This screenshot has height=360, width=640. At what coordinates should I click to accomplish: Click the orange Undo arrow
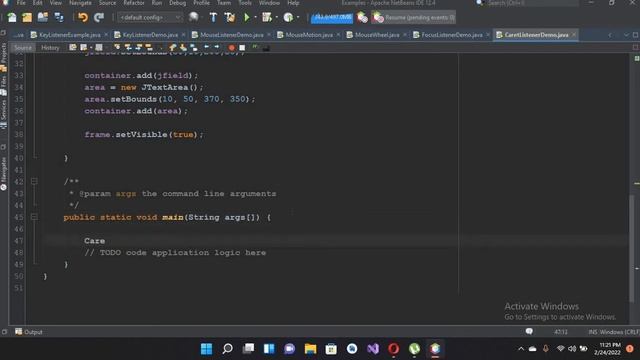(x=83, y=17)
